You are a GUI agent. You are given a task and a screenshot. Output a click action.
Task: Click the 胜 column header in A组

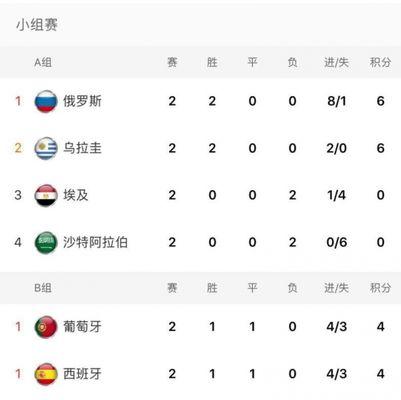pos(212,62)
